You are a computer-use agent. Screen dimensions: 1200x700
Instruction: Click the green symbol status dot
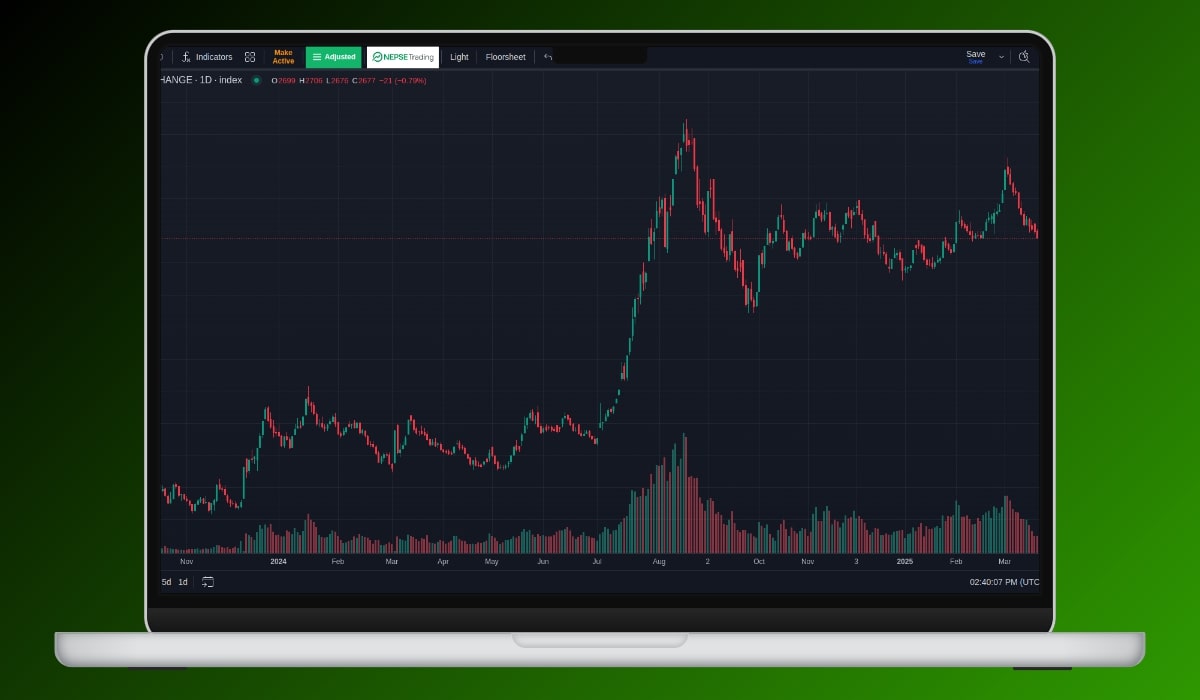[256, 80]
